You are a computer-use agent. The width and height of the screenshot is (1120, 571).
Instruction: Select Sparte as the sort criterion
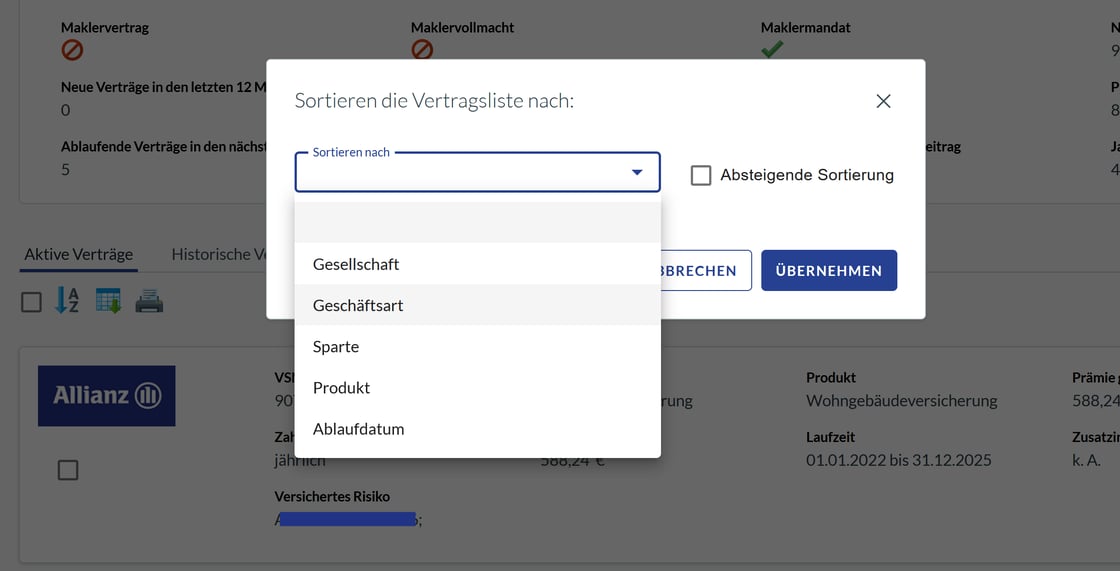[336, 346]
